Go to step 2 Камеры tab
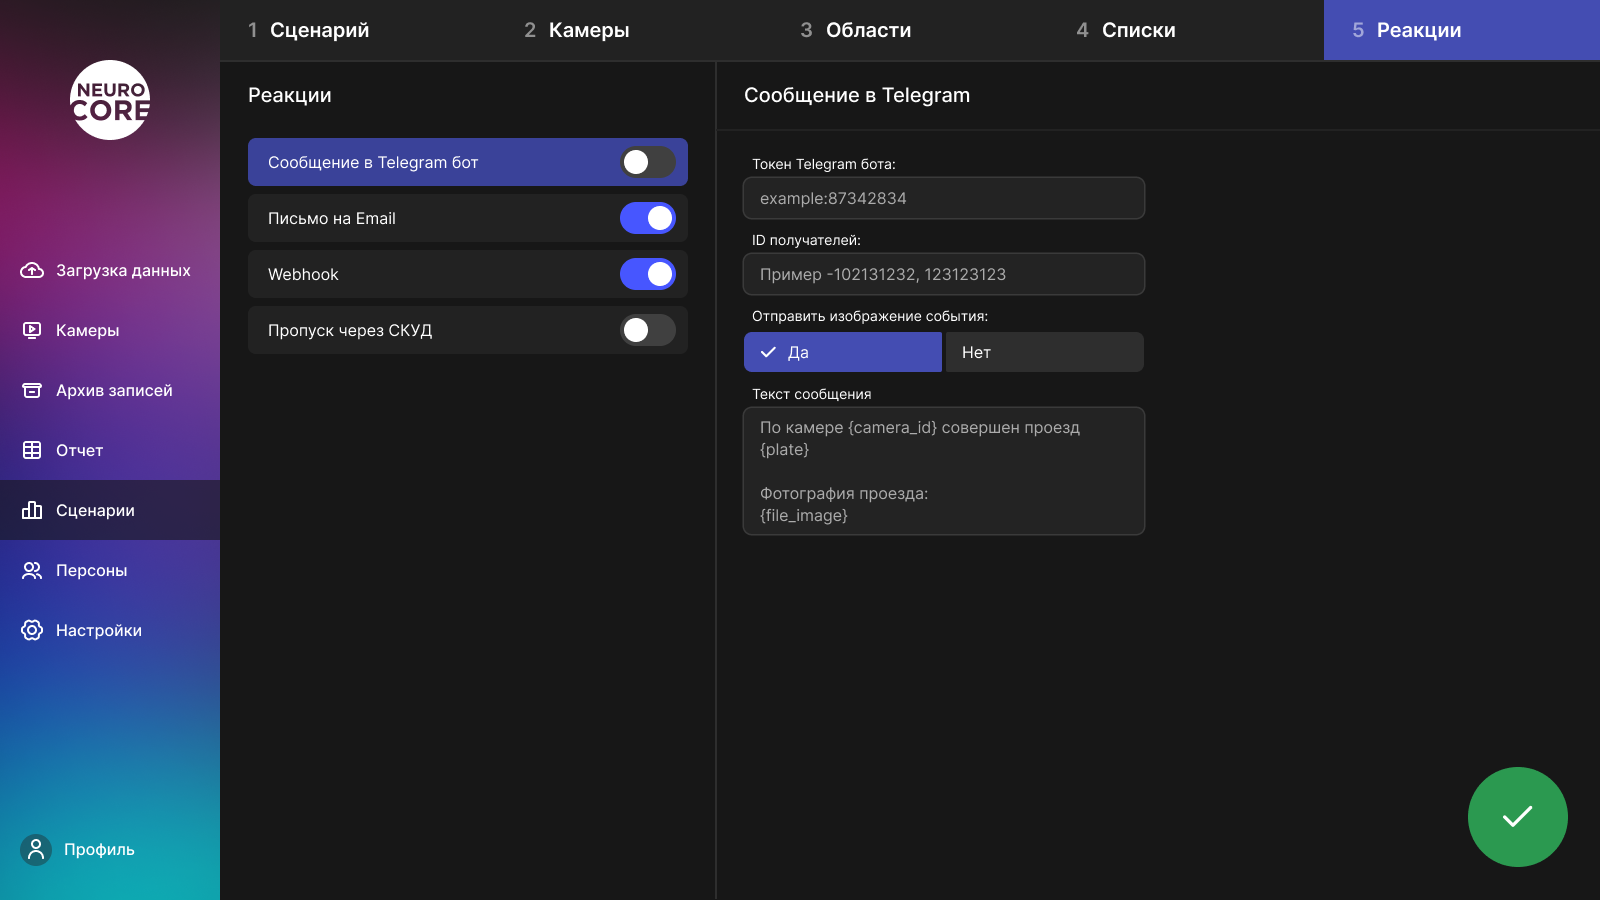 pyautogui.click(x=577, y=30)
